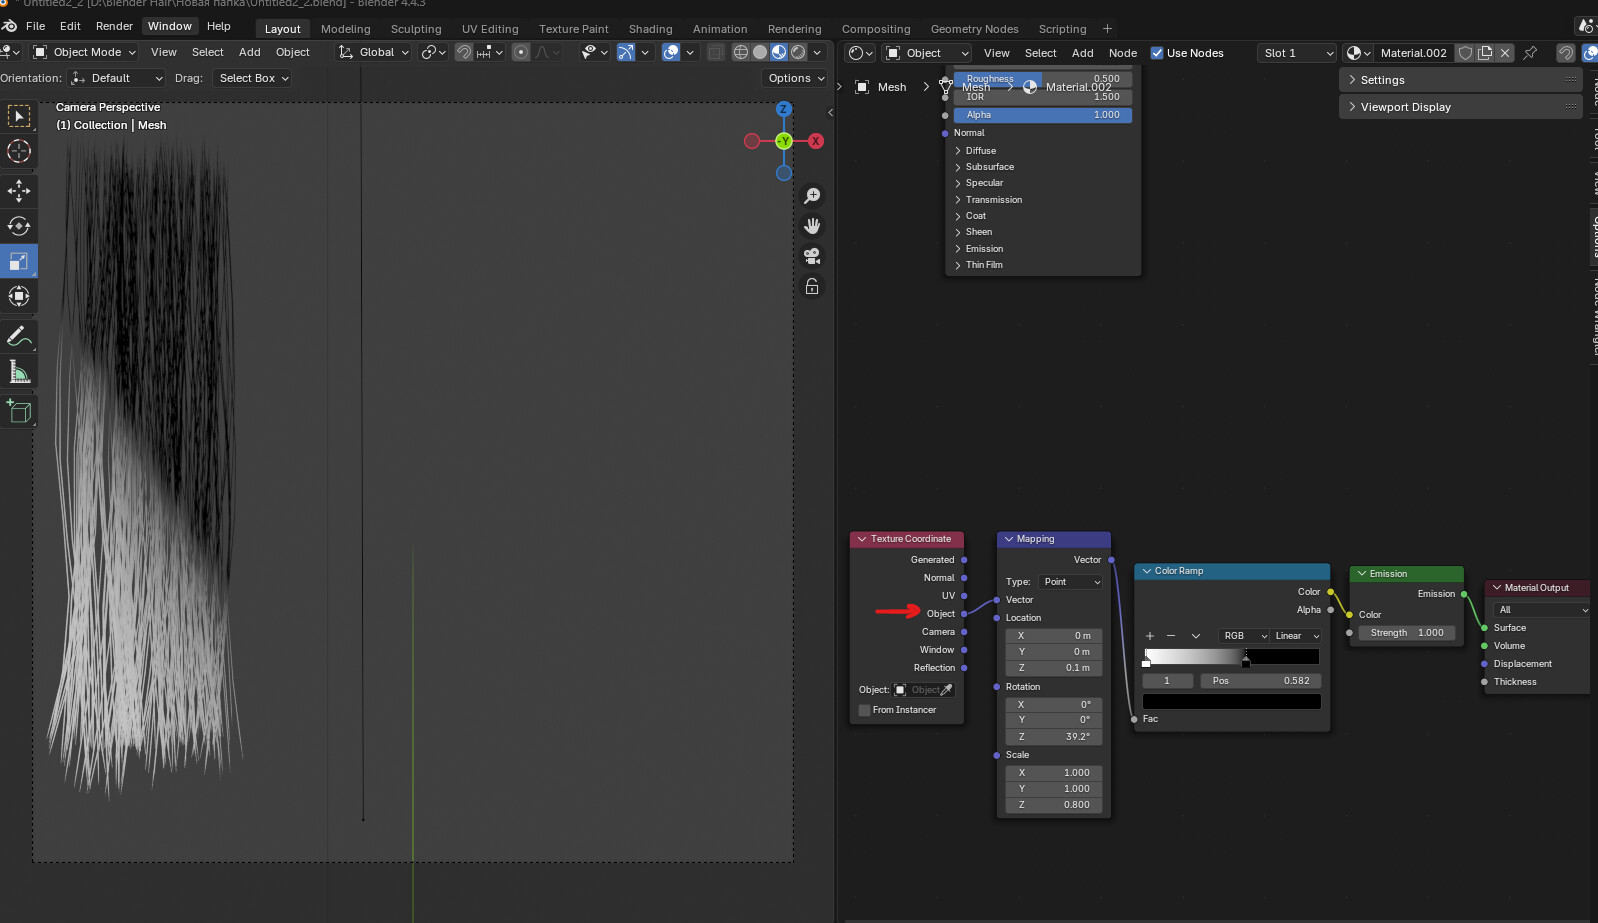The height and width of the screenshot is (923, 1598).
Task: Open the Orientation Default dropdown
Action: pyautogui.click(x=116, y=78)
